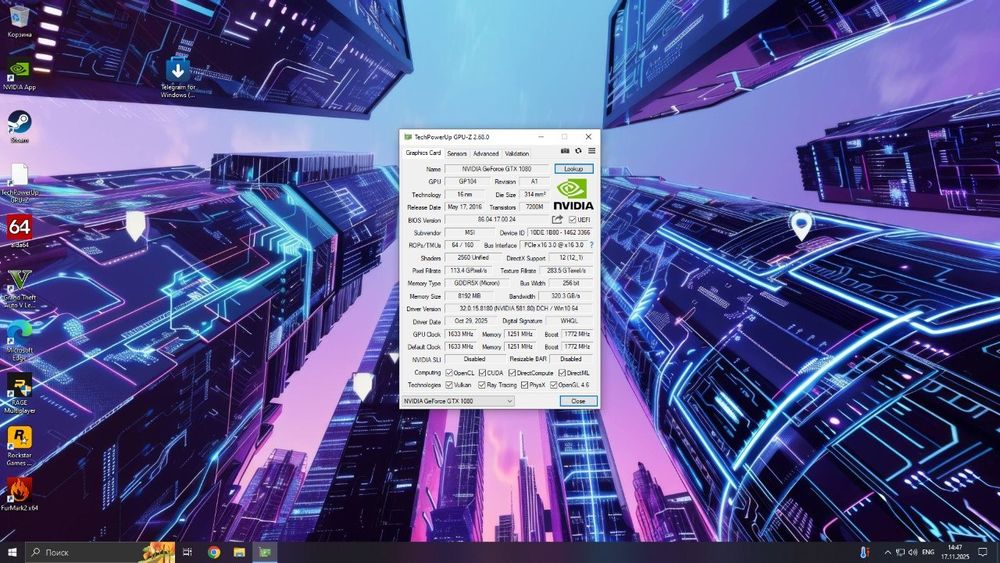1000x563 pixels.
Task: Open Google Chrome from the taskbar
Action: tap(214, 552)
